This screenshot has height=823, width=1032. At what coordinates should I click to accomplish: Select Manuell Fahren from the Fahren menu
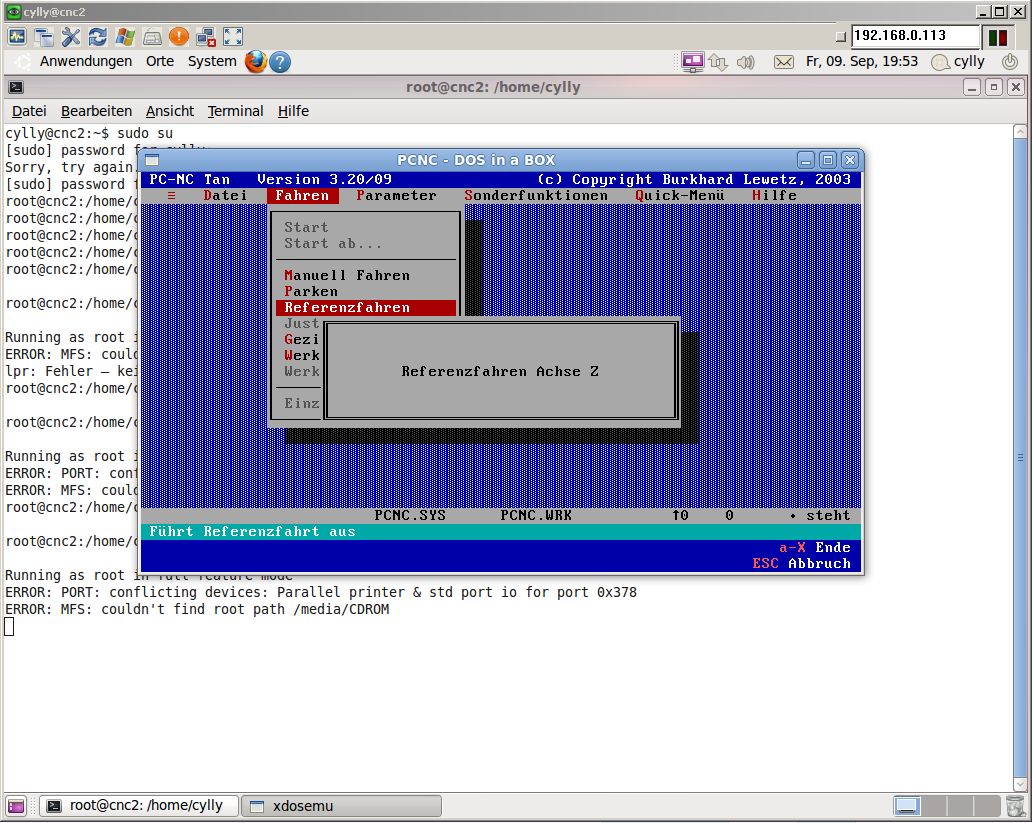click(347, 275)
